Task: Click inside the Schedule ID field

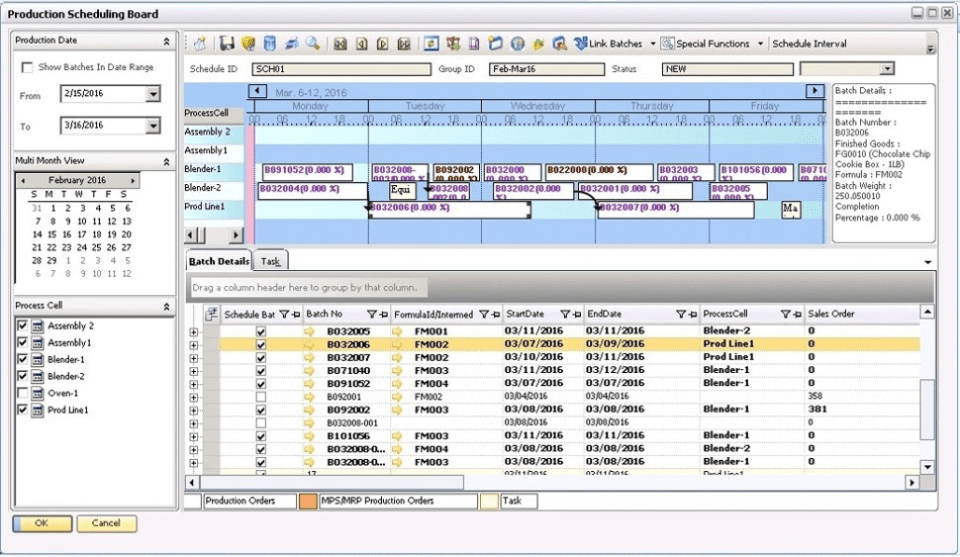Action: click(x=341, y=69)
